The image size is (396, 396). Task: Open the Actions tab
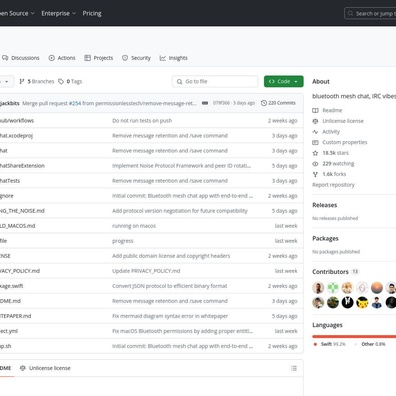click(x=62, y=58)
